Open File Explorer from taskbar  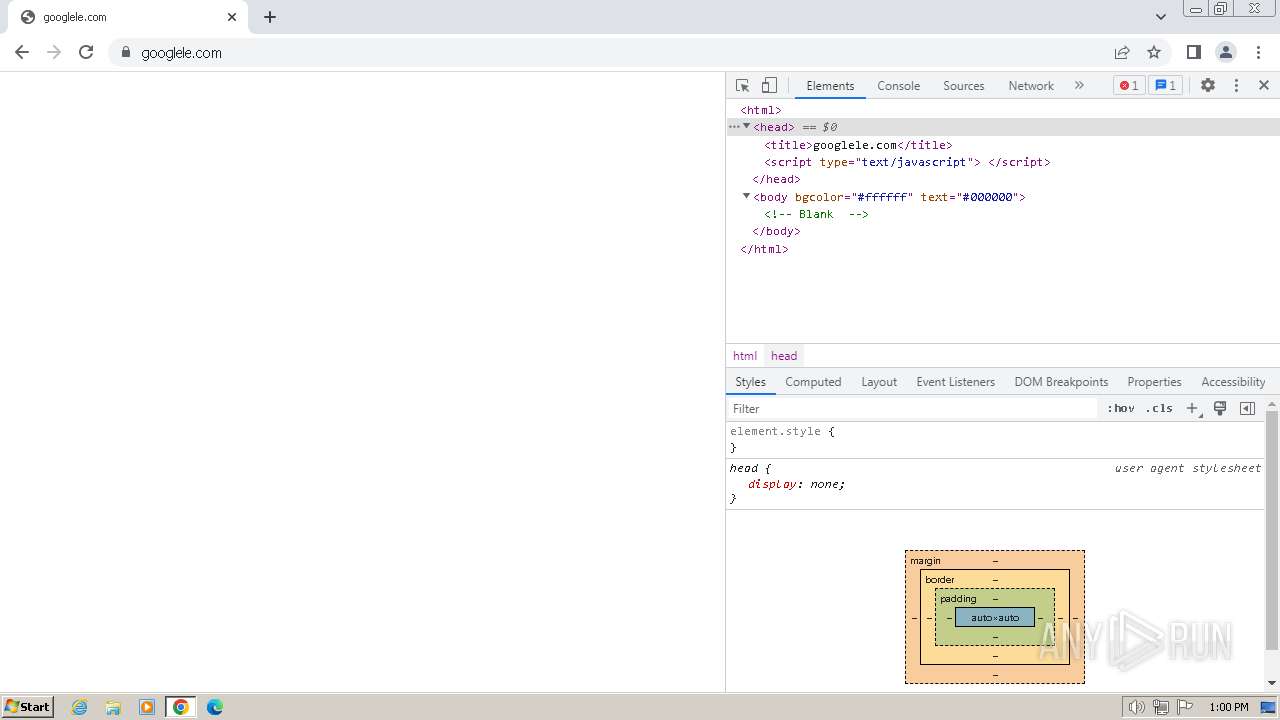click(113, 707)
